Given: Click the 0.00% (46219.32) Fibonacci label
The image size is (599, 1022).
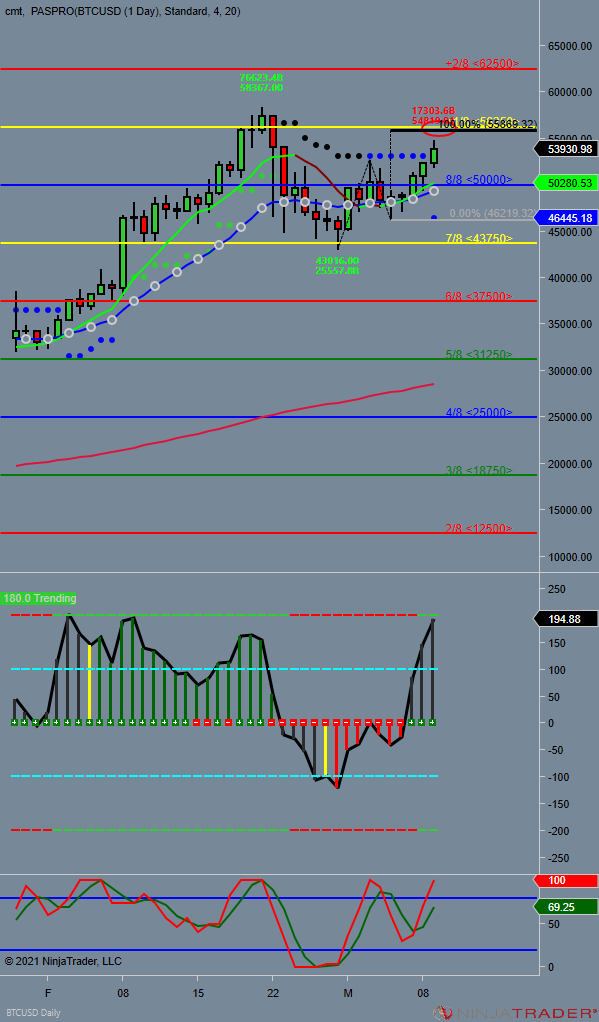Looking at the screenshot, I should [493, 213].
